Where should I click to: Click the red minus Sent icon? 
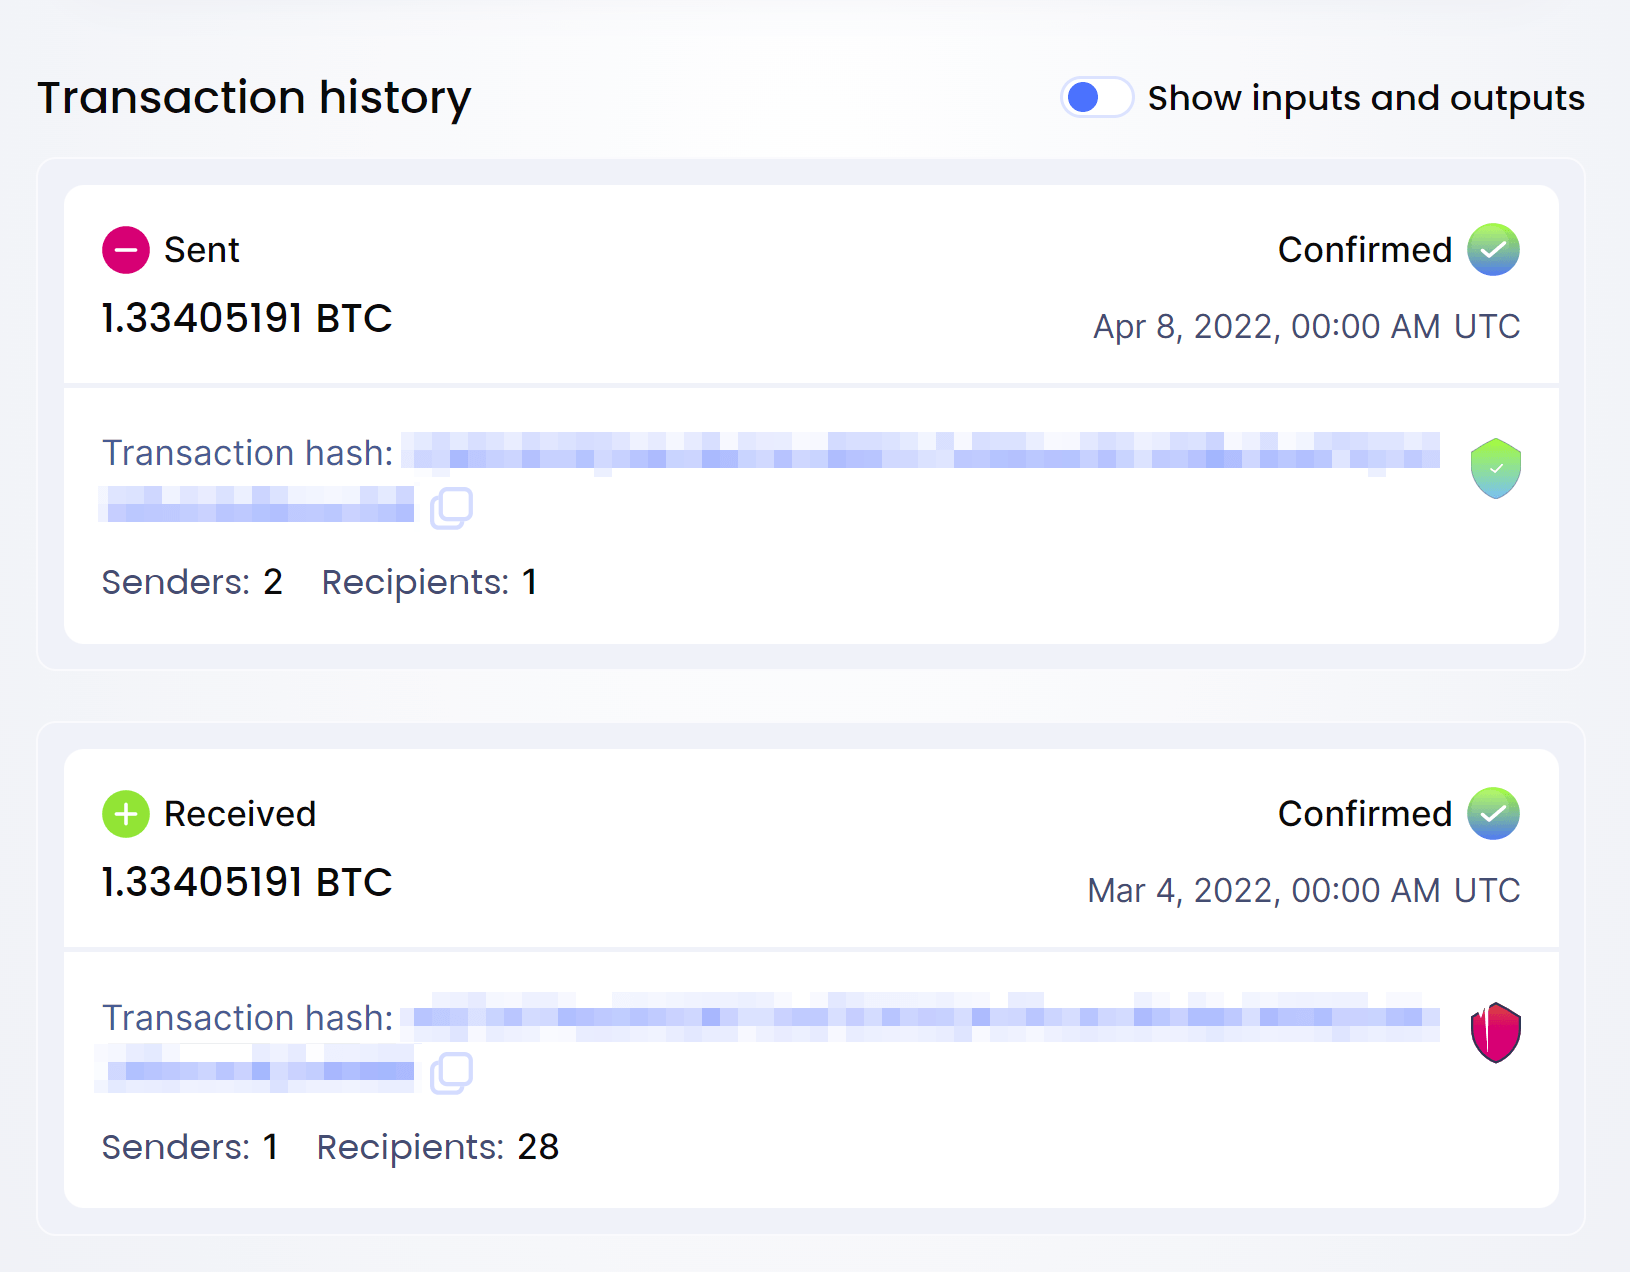[126, 250]
